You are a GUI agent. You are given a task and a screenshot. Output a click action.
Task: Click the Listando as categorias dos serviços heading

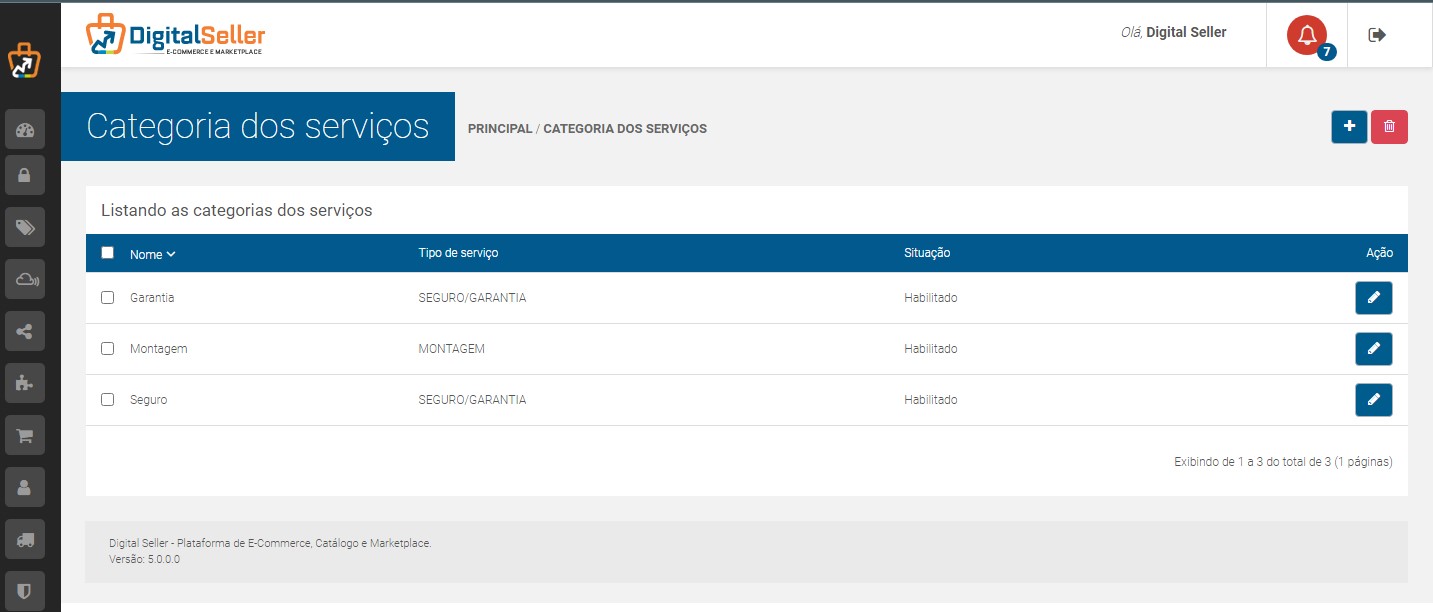pos(237,211)
